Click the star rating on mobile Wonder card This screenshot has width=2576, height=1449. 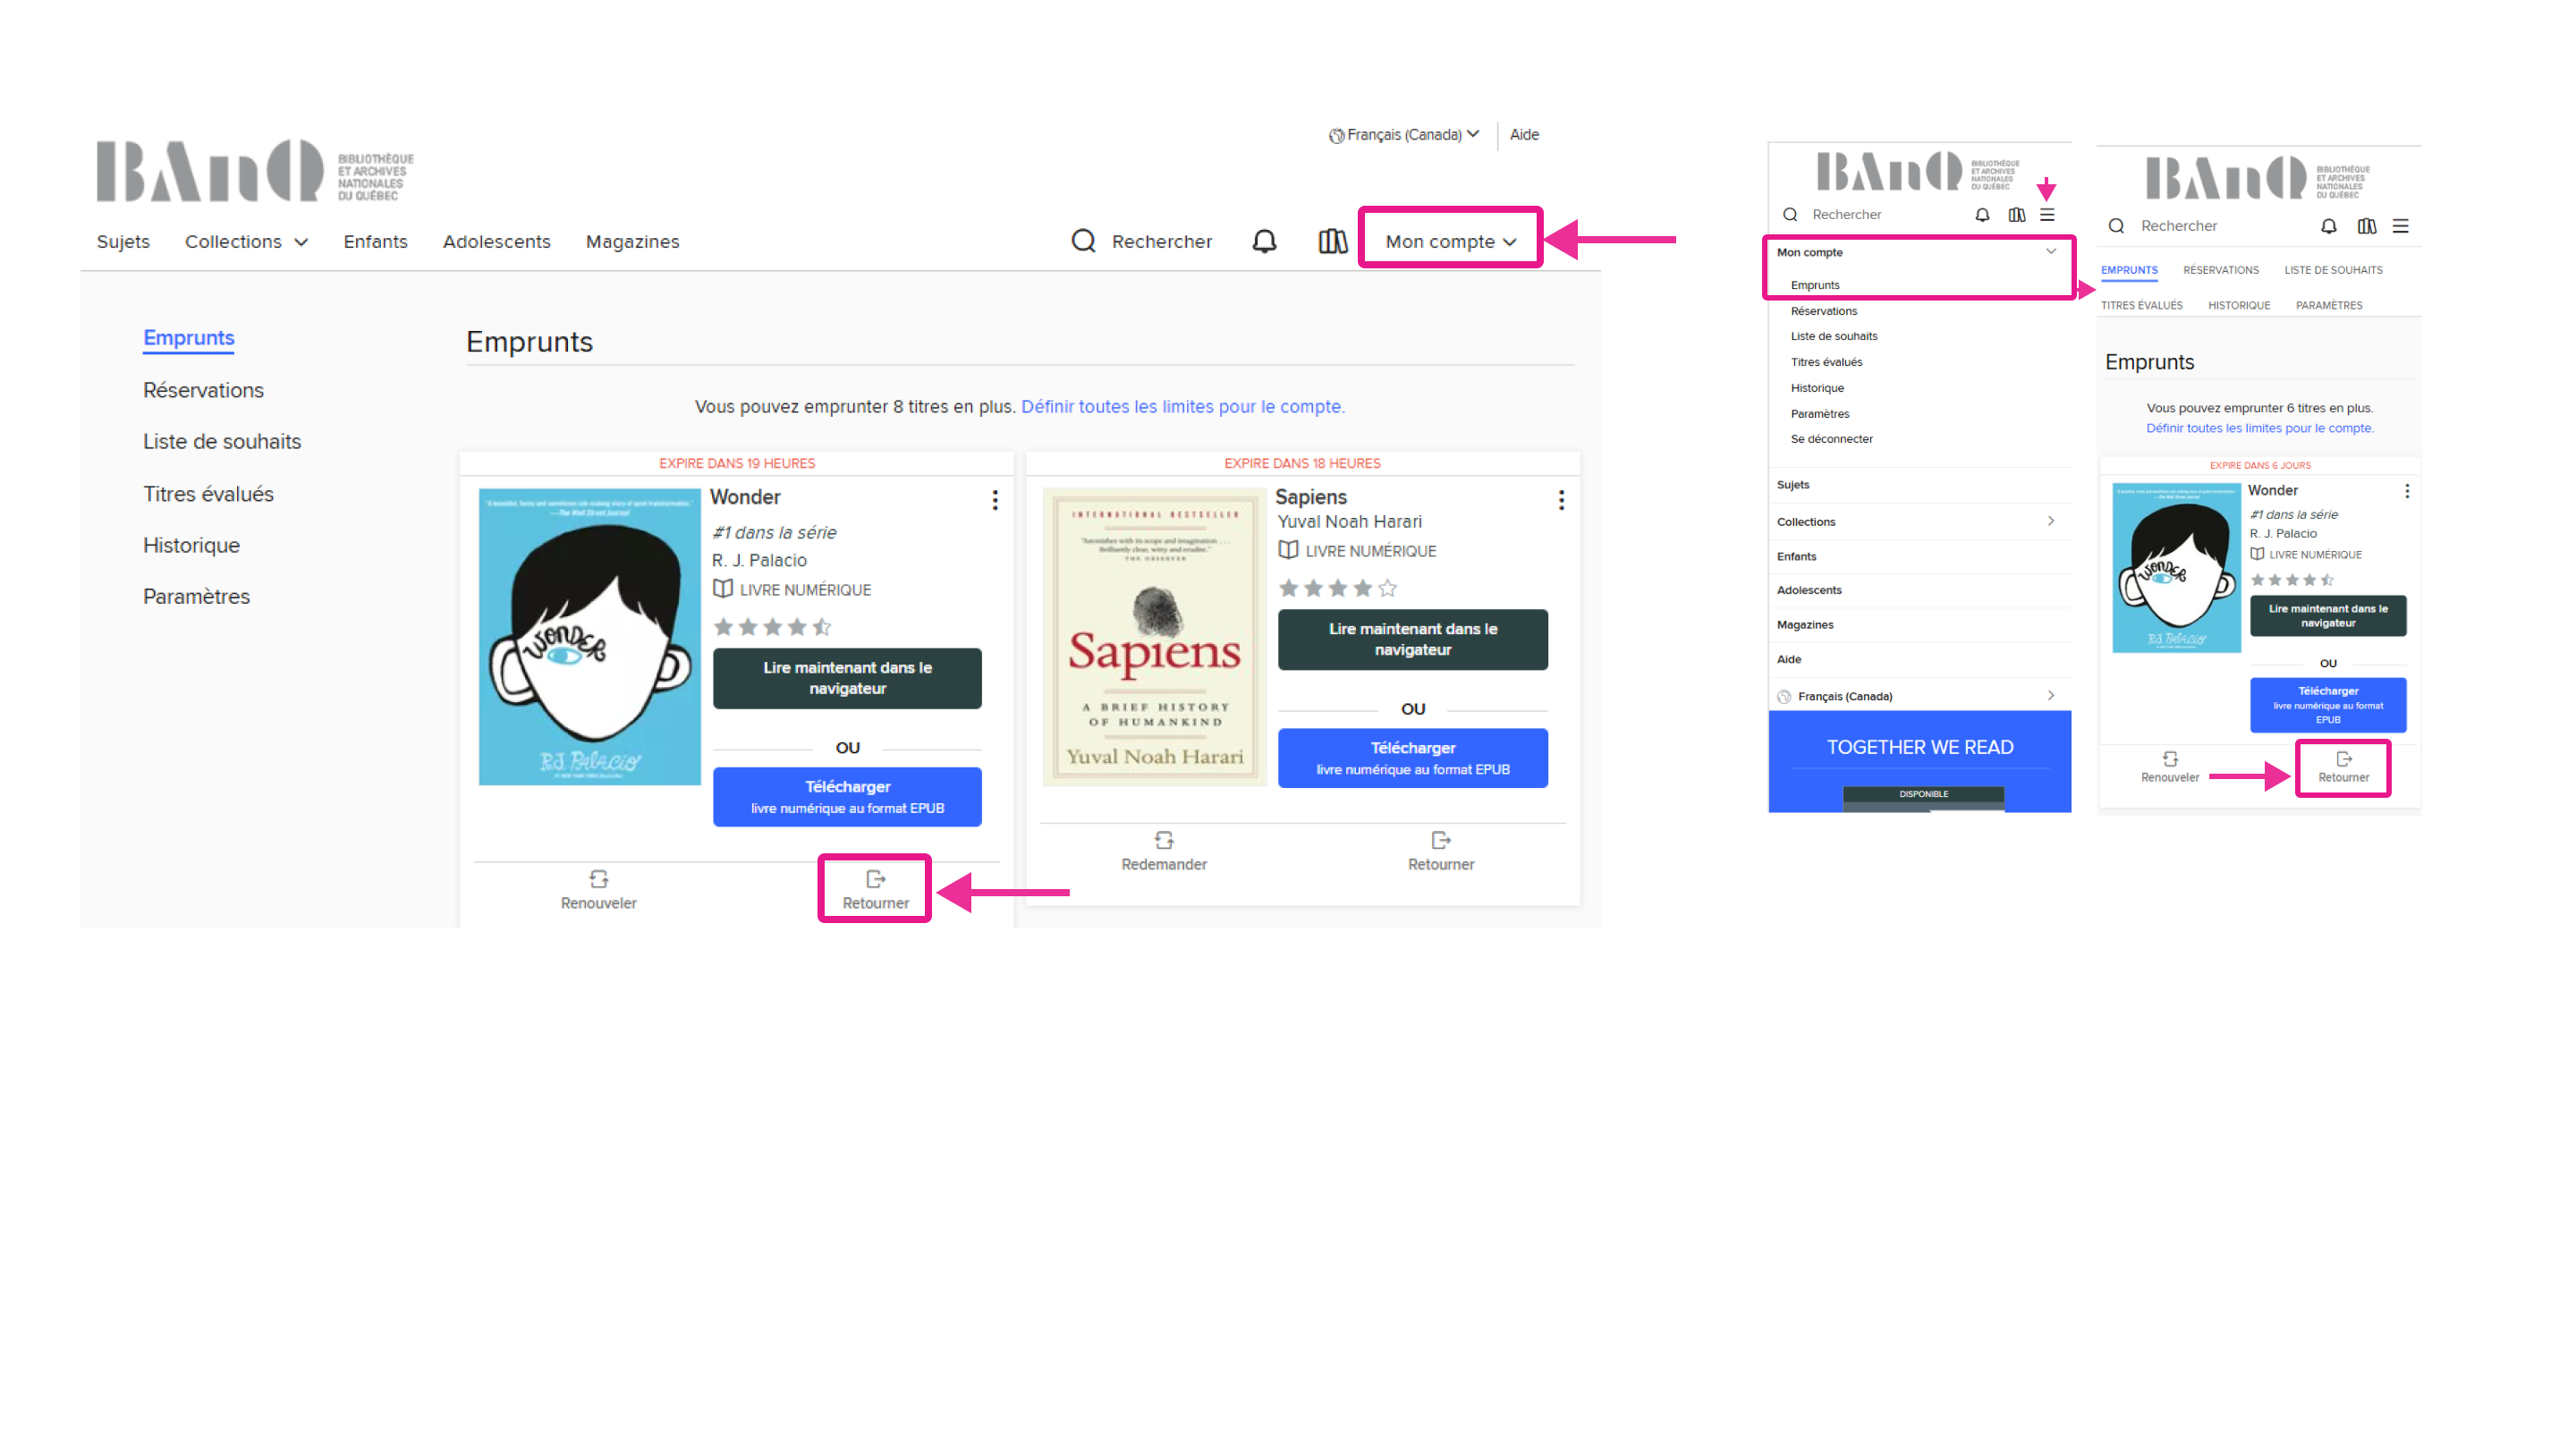[2292, 580]
